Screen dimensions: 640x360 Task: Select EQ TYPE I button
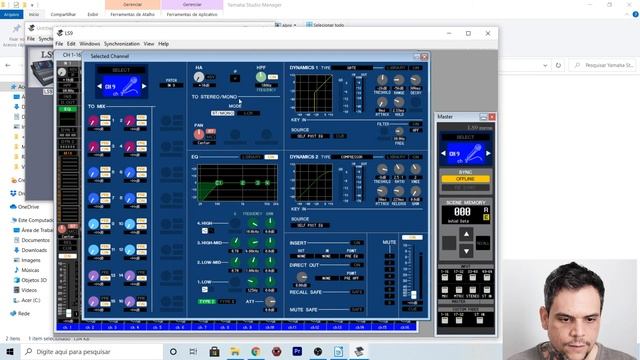[207, 302]
